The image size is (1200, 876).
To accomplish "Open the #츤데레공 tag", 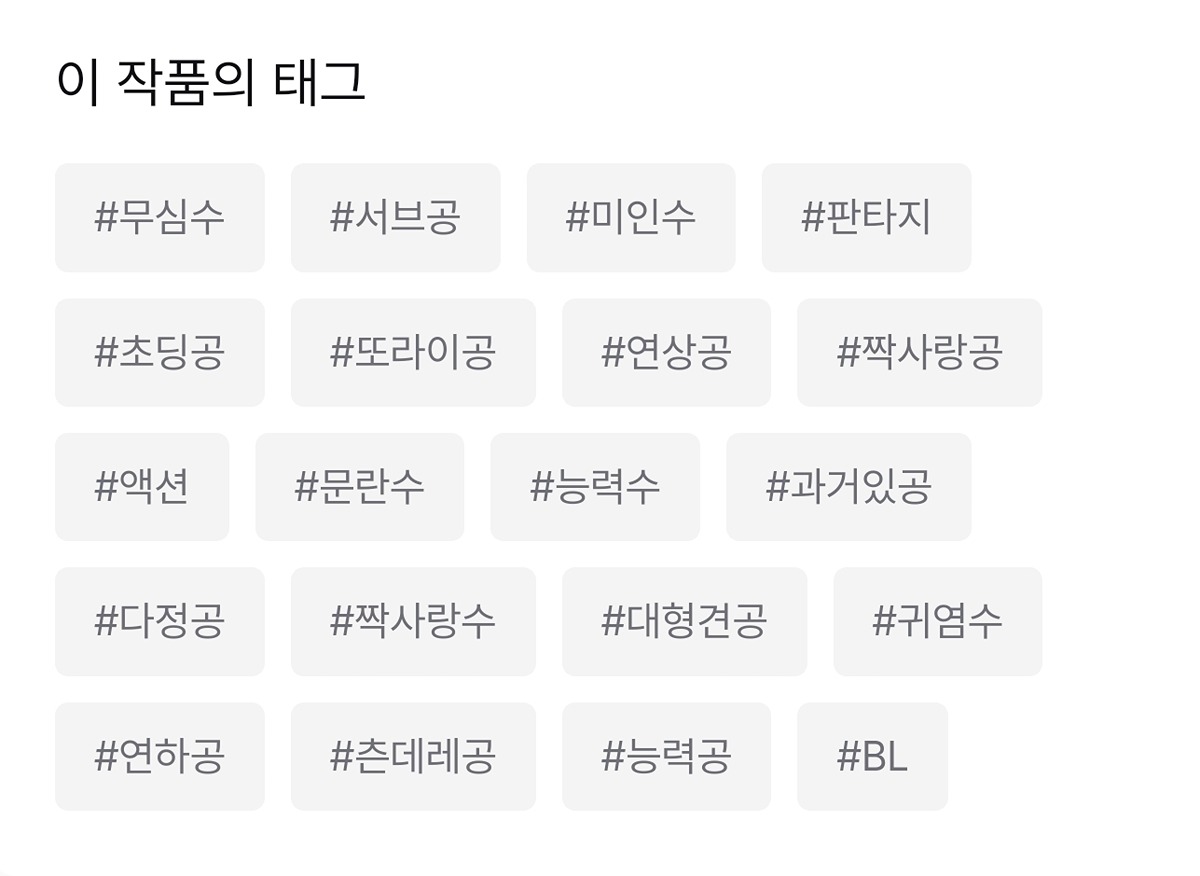I will pos(413,756).
